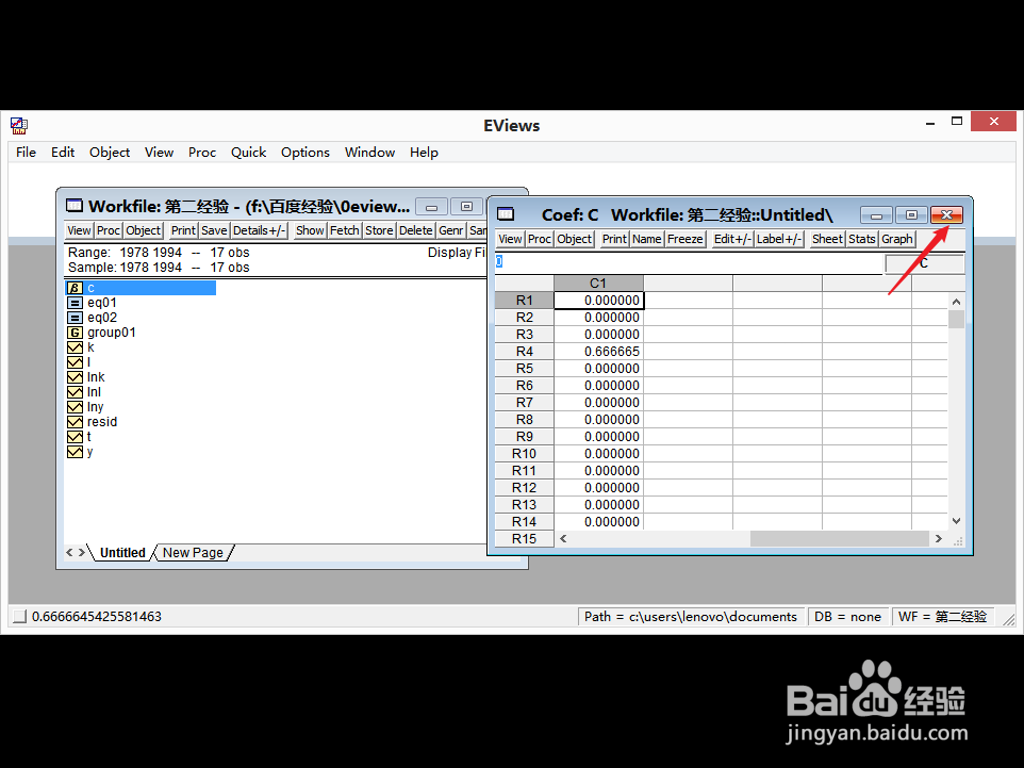Select the C1 column header
Image resolution: width=1024 pixels, height=768 pixels.
(599, 283)
